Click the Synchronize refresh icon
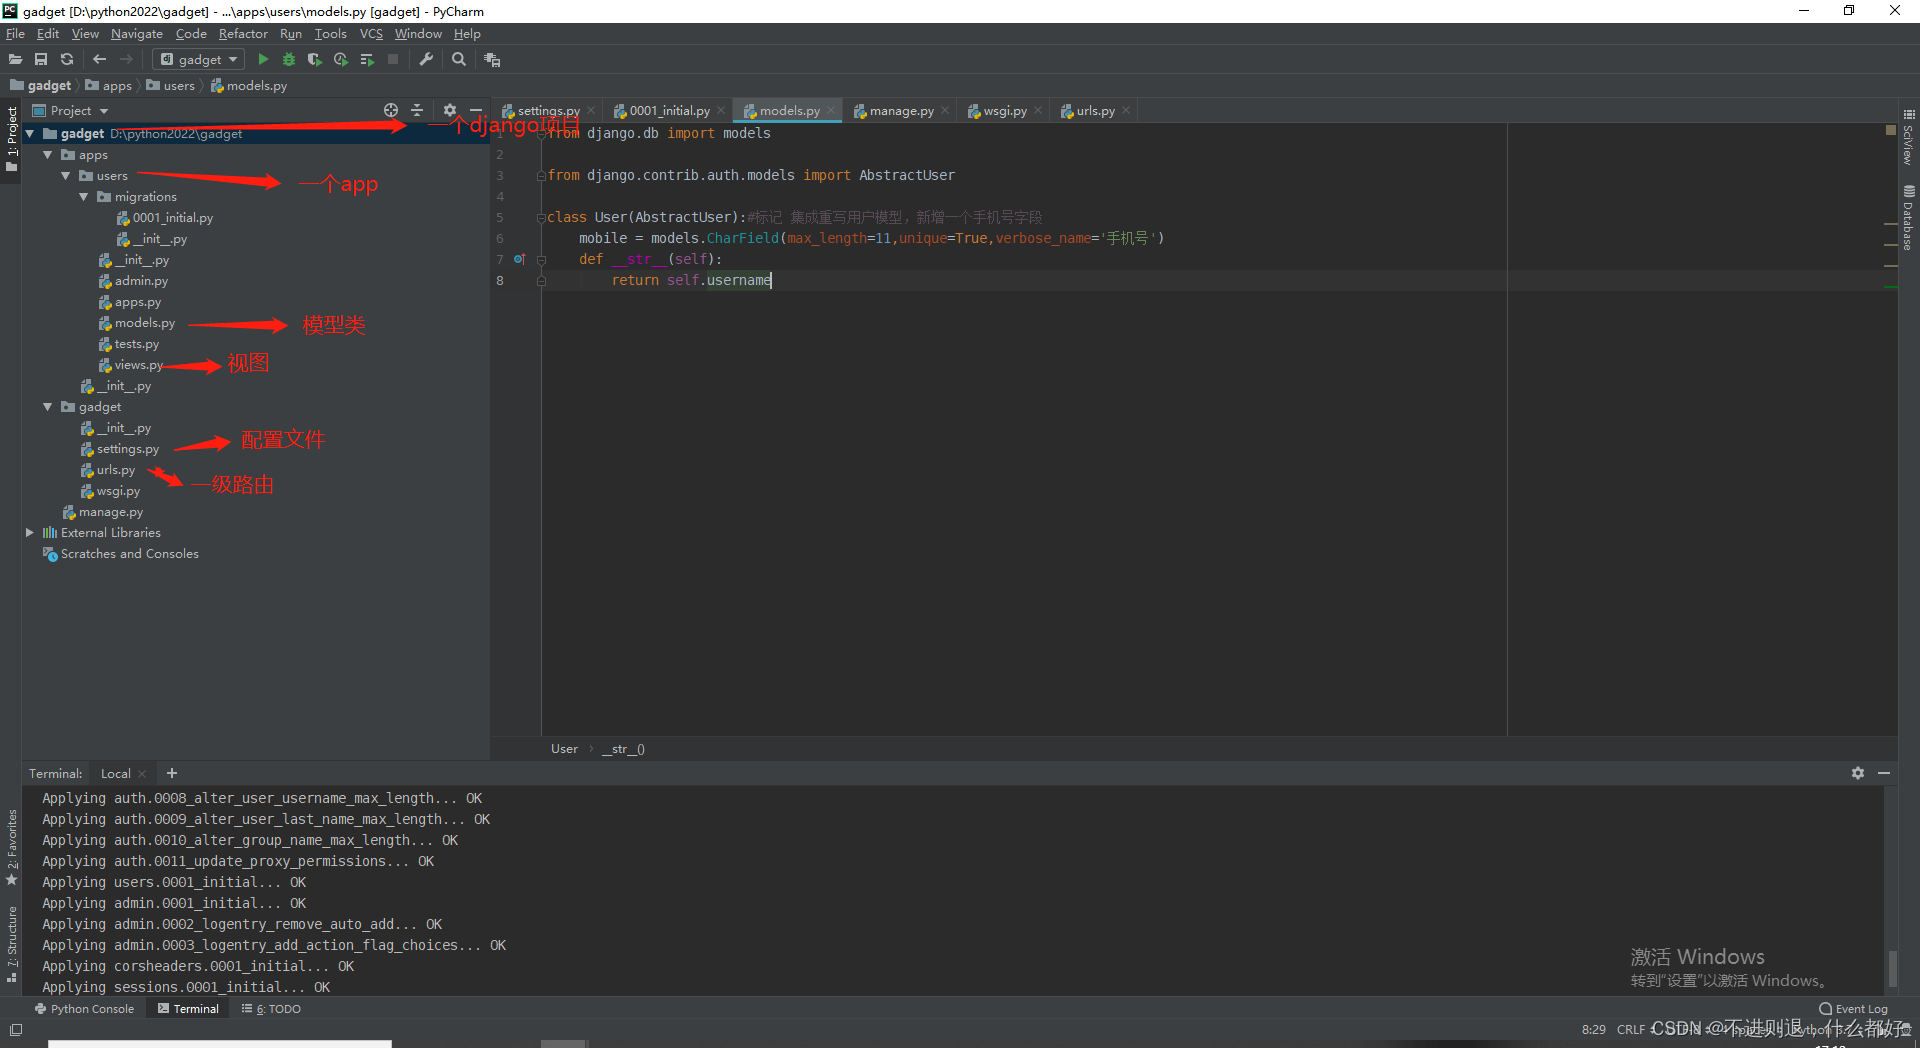The height and width of the screenshot is (1048, 1920). [x=67, y=60]
